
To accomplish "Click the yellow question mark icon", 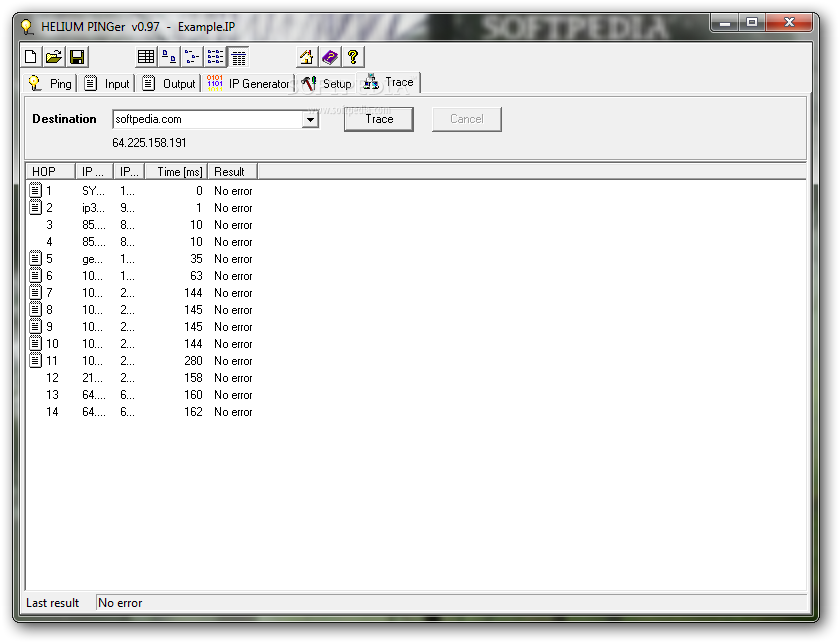I will tap(353, 57).
